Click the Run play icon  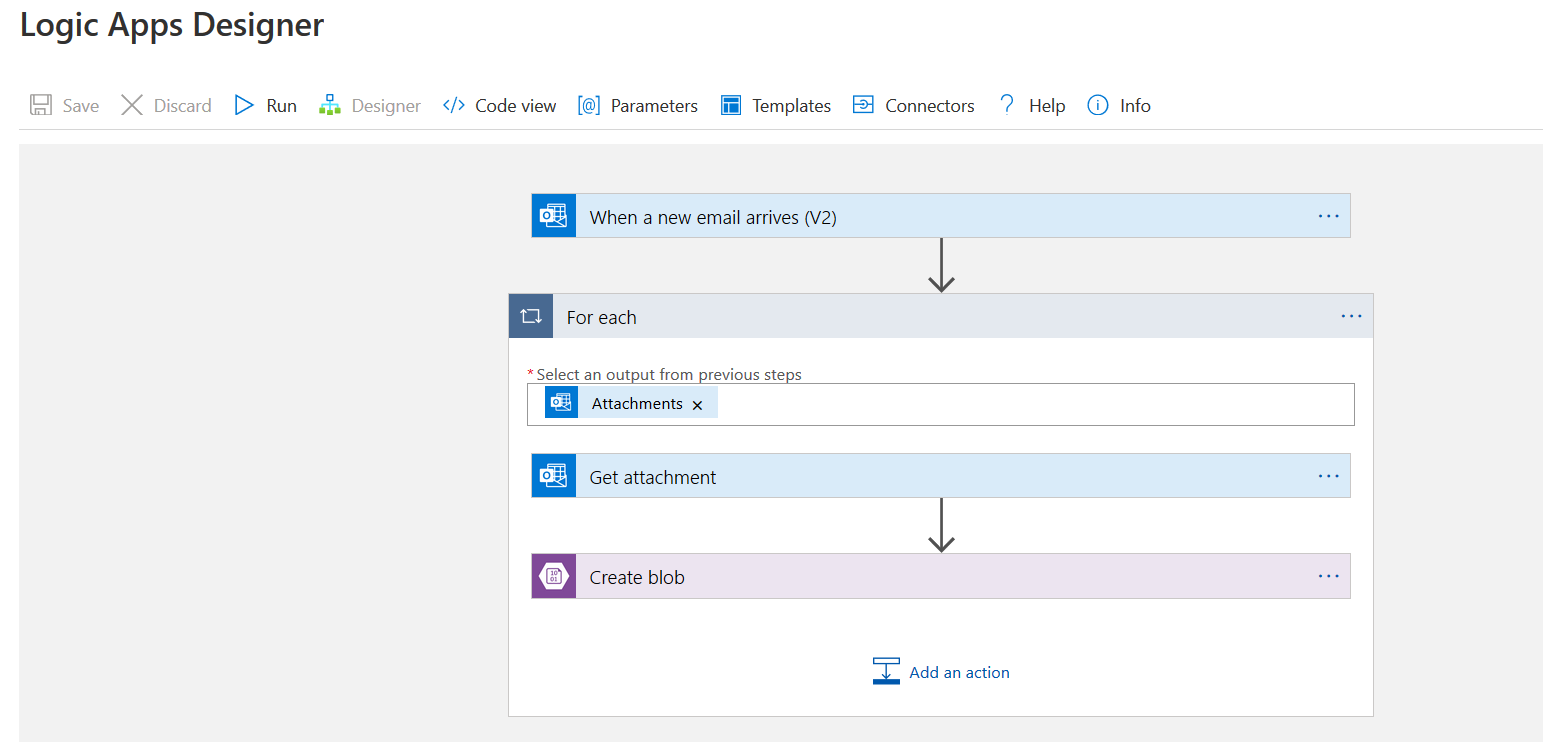[244, 105]
